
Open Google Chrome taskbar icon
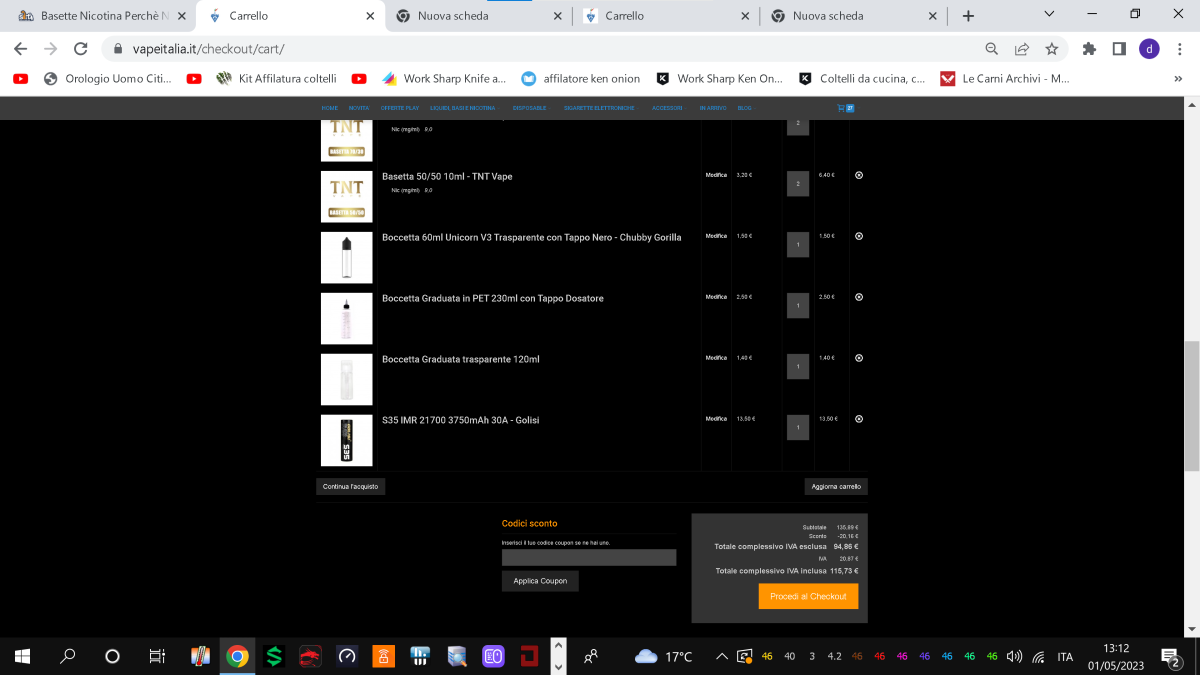point(237,657)
